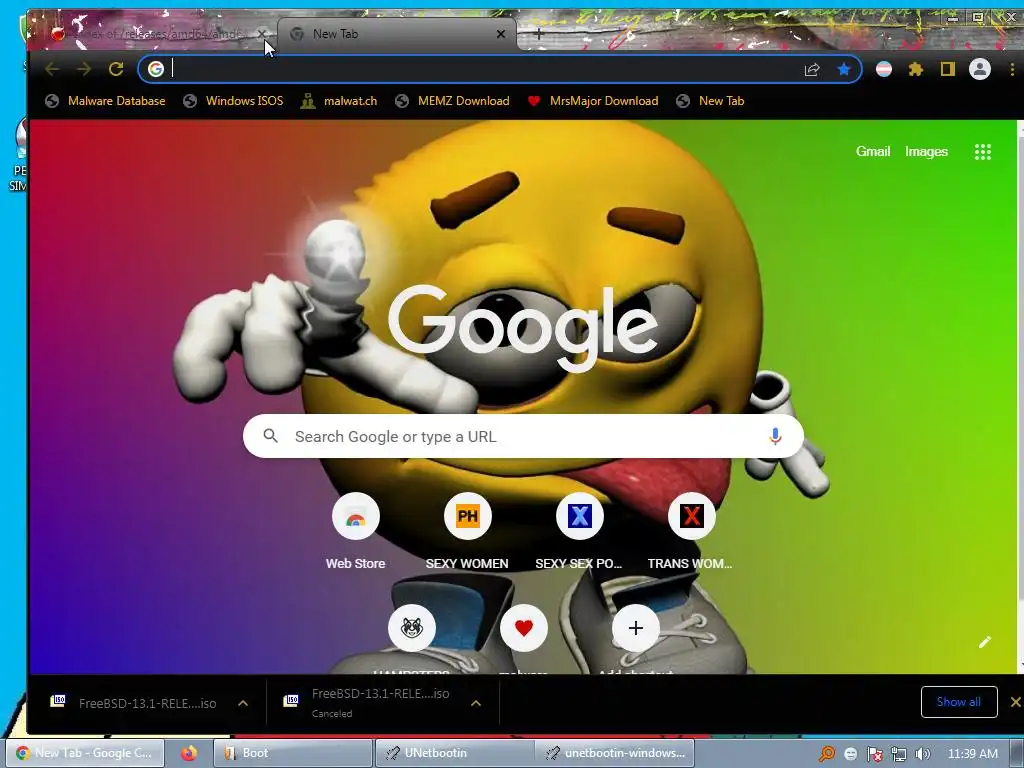
Task: Click the Images link
Action: (x=926, y=152)
